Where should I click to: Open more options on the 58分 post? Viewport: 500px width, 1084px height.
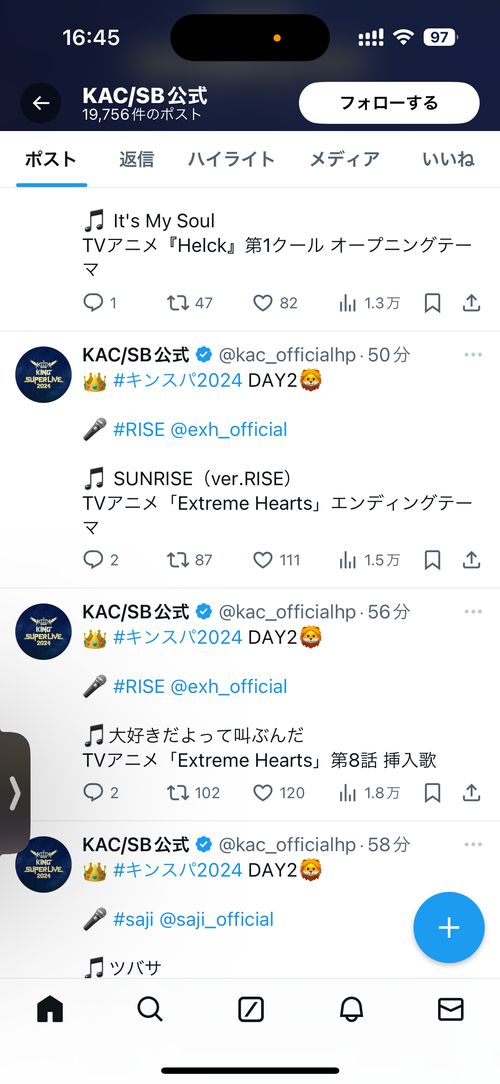[473, 844]
